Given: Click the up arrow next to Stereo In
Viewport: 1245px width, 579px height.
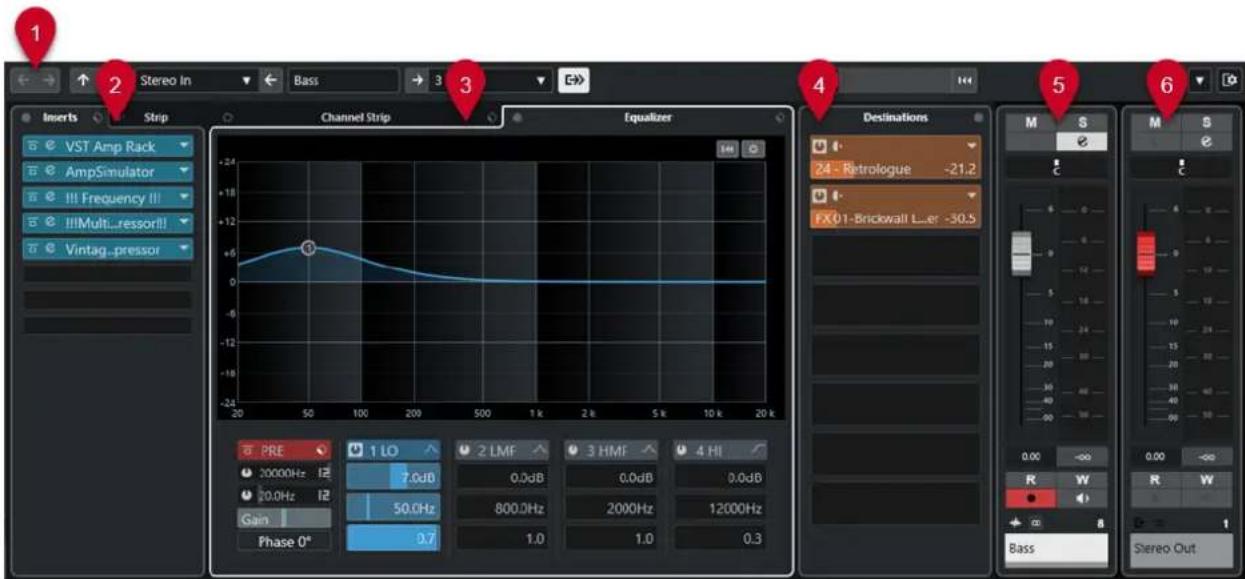Looking at the screenshot, I should 81,79.
